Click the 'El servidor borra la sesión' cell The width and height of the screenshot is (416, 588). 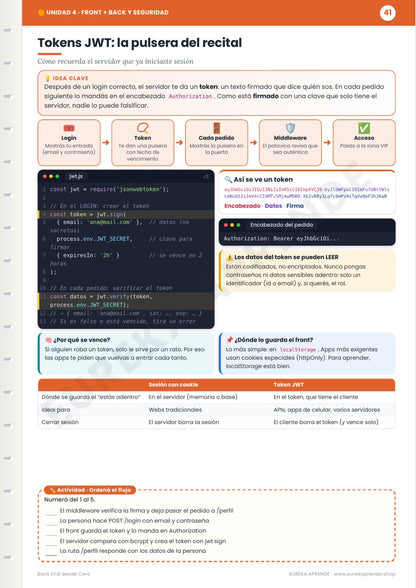[184, 422]
